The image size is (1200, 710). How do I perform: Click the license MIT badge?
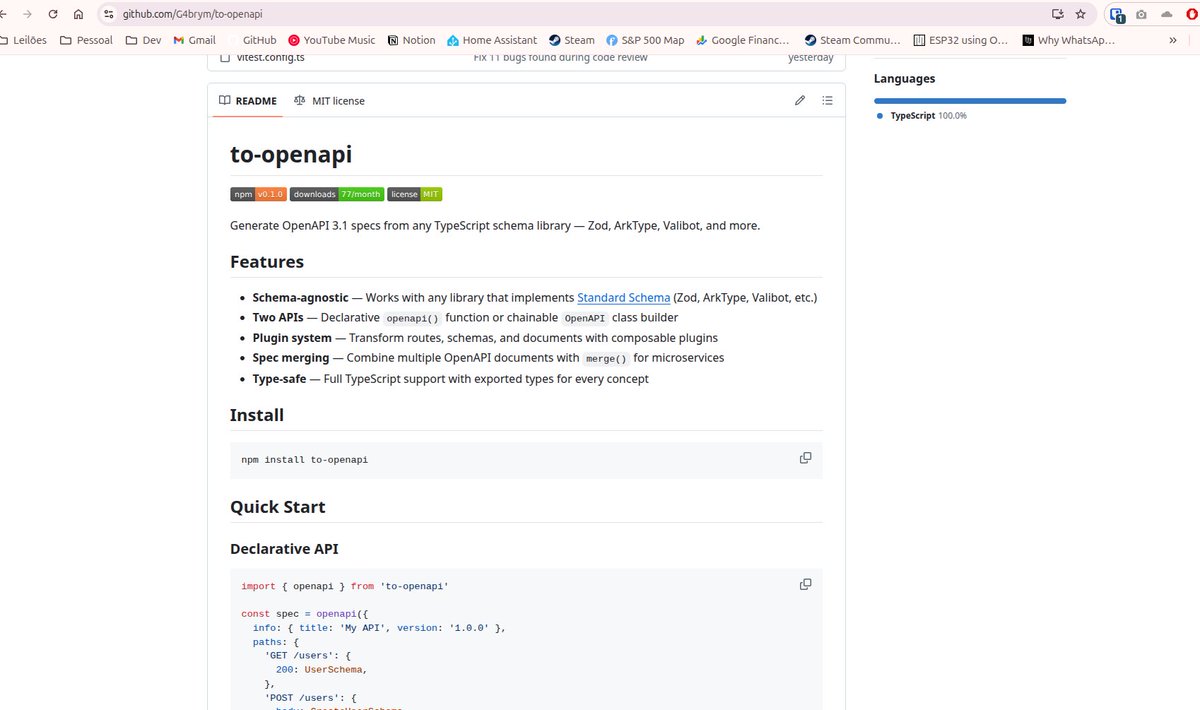click(415, 194)
